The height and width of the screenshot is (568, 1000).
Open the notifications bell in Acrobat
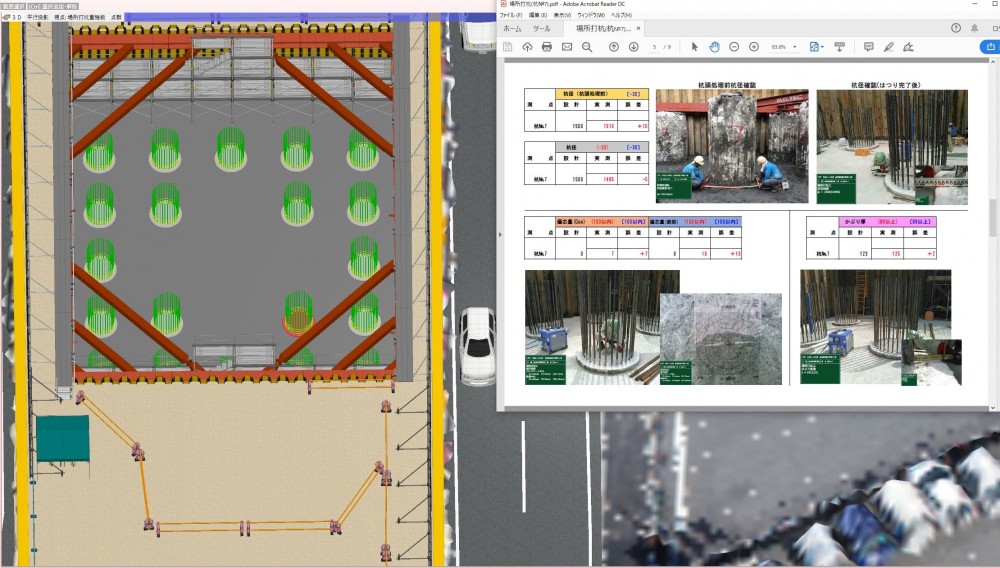[974, 28]
